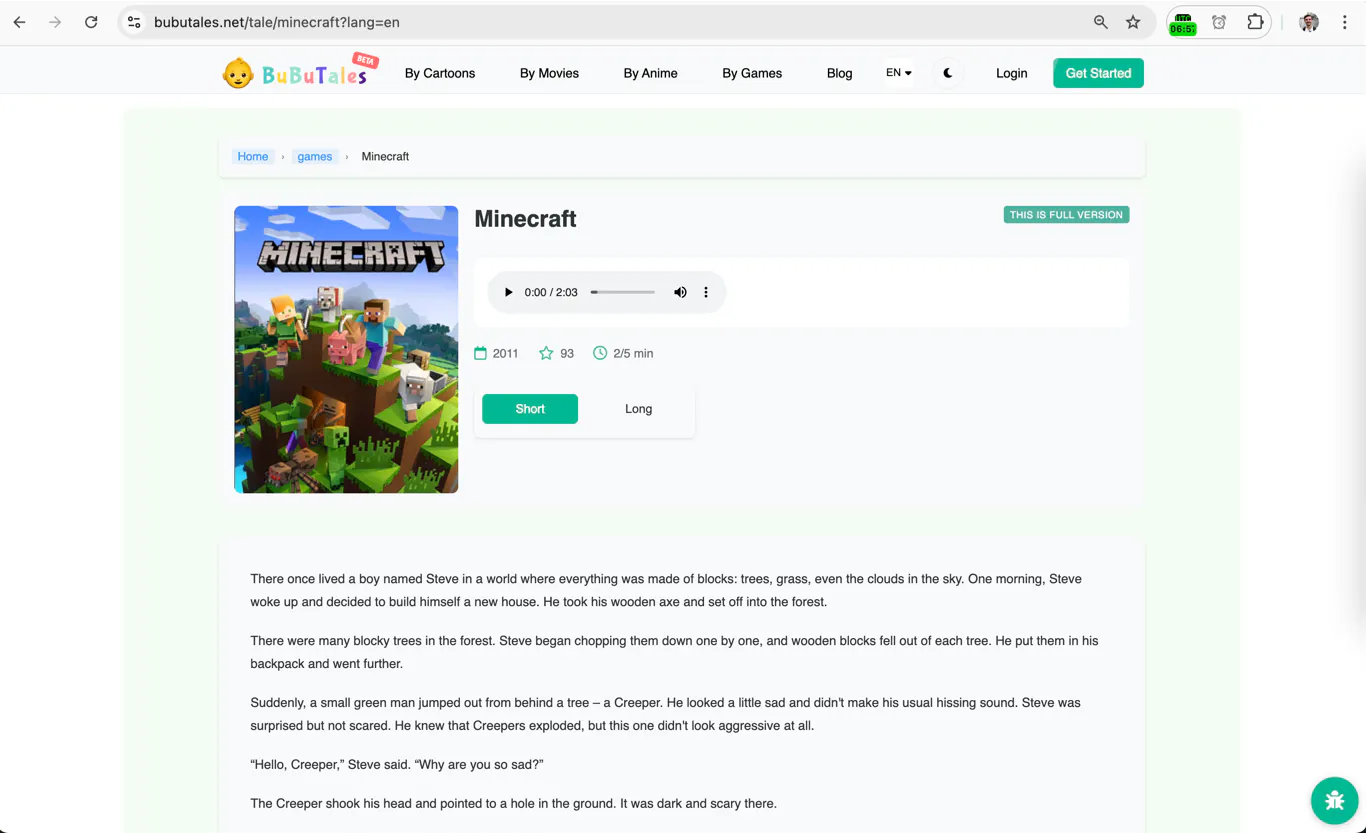Open the Chrome profile avatar
Image resolution: width=1367 pixels, height=833 pixels.
1309,22
